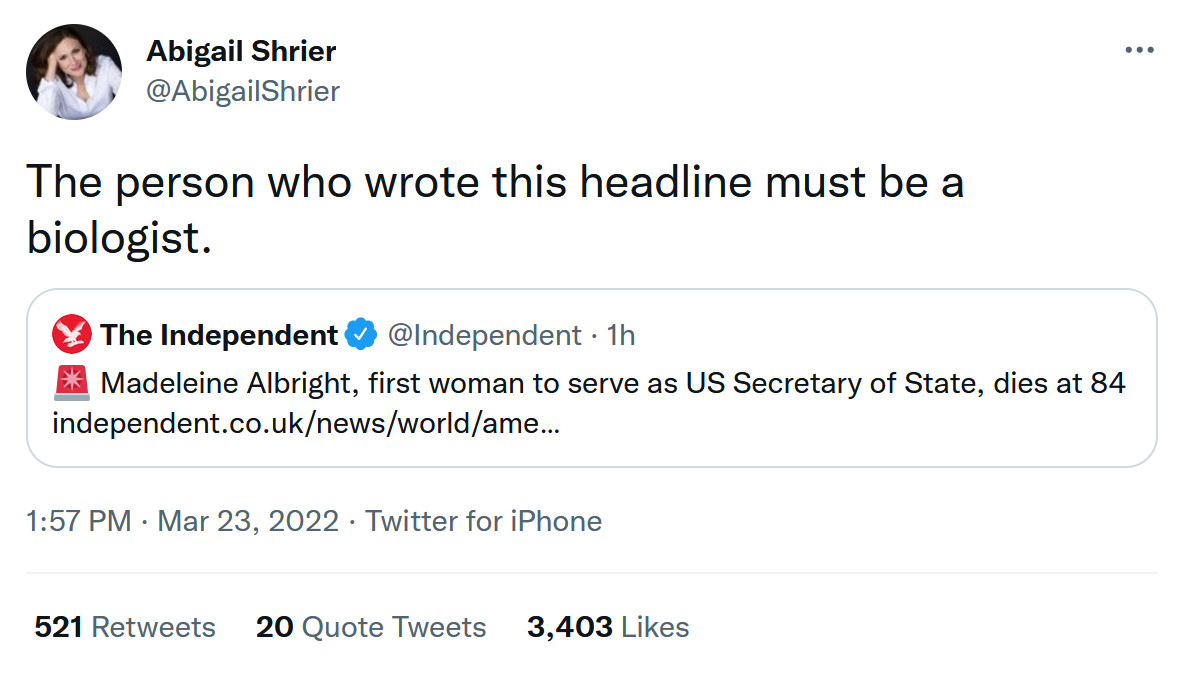Open the tweet author's profile photo
1187x673 pixels.
[x=73, y=72]
